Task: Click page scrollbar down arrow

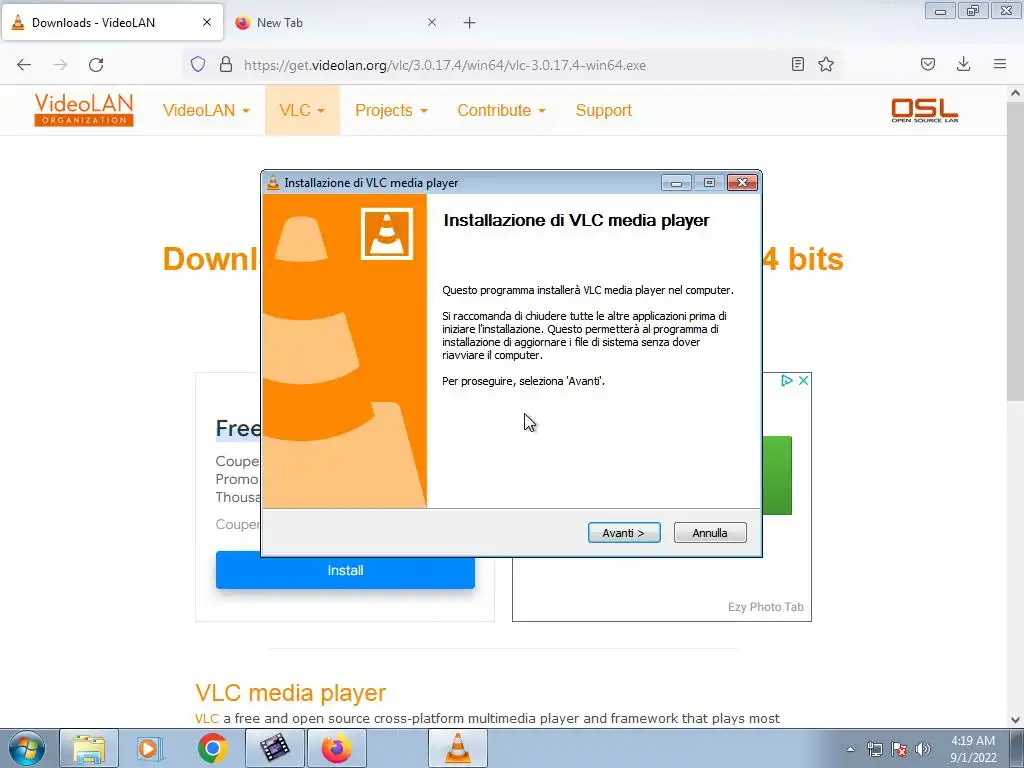Action: tap(1016, 720)
